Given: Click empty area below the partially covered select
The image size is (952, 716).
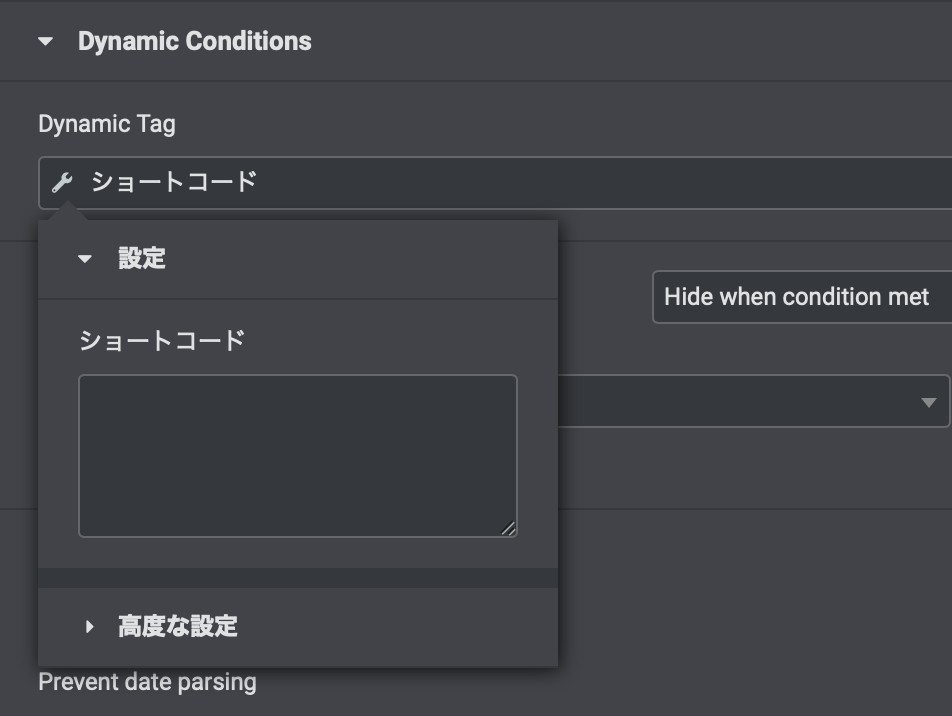Looking at the screenshot, I should (753, 468).
